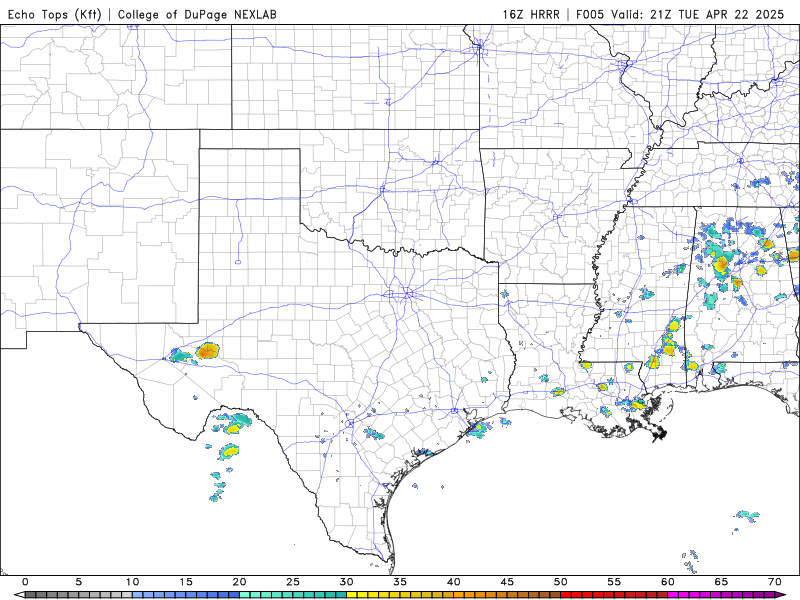Image resolution: width=800 pixels, height=600 pixels.
Task: Click the colorbar label "25"
Action: (x=293, y=582)
